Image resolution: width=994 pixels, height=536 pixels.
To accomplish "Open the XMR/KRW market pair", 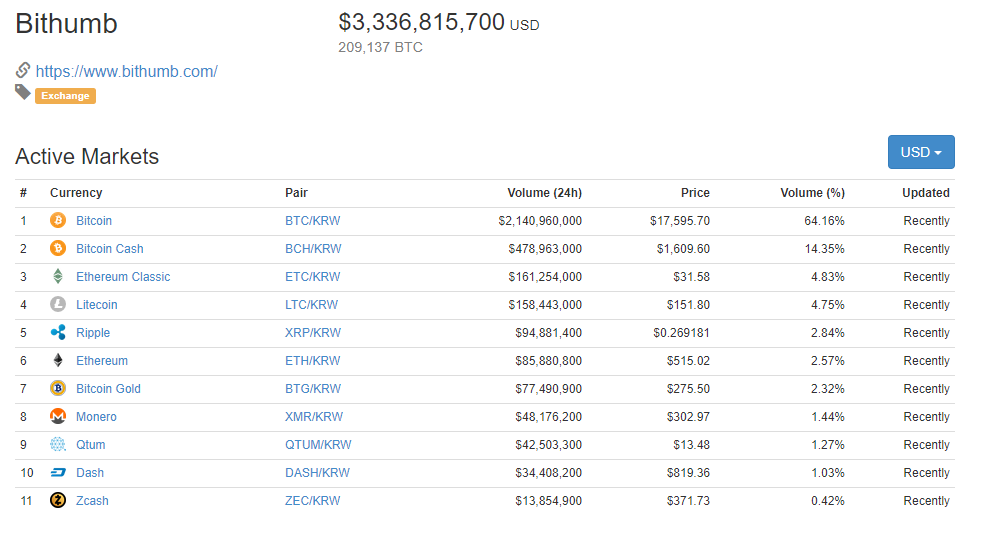I will [x=313, y=417].
